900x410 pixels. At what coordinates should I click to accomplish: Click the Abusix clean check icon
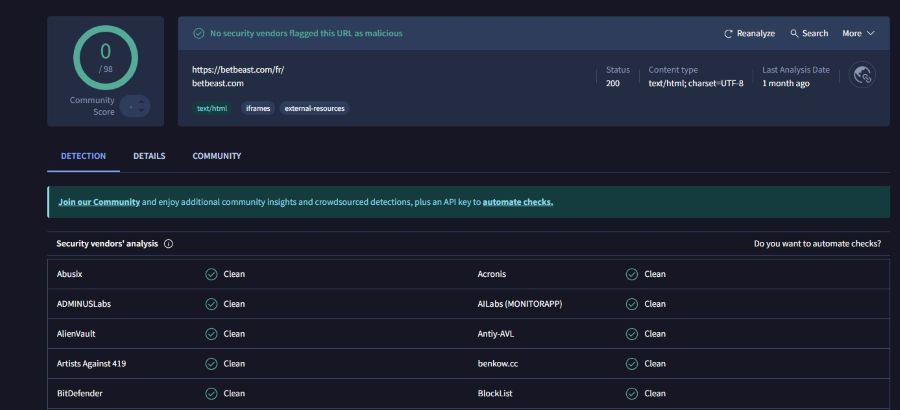[x=211, y=274]
